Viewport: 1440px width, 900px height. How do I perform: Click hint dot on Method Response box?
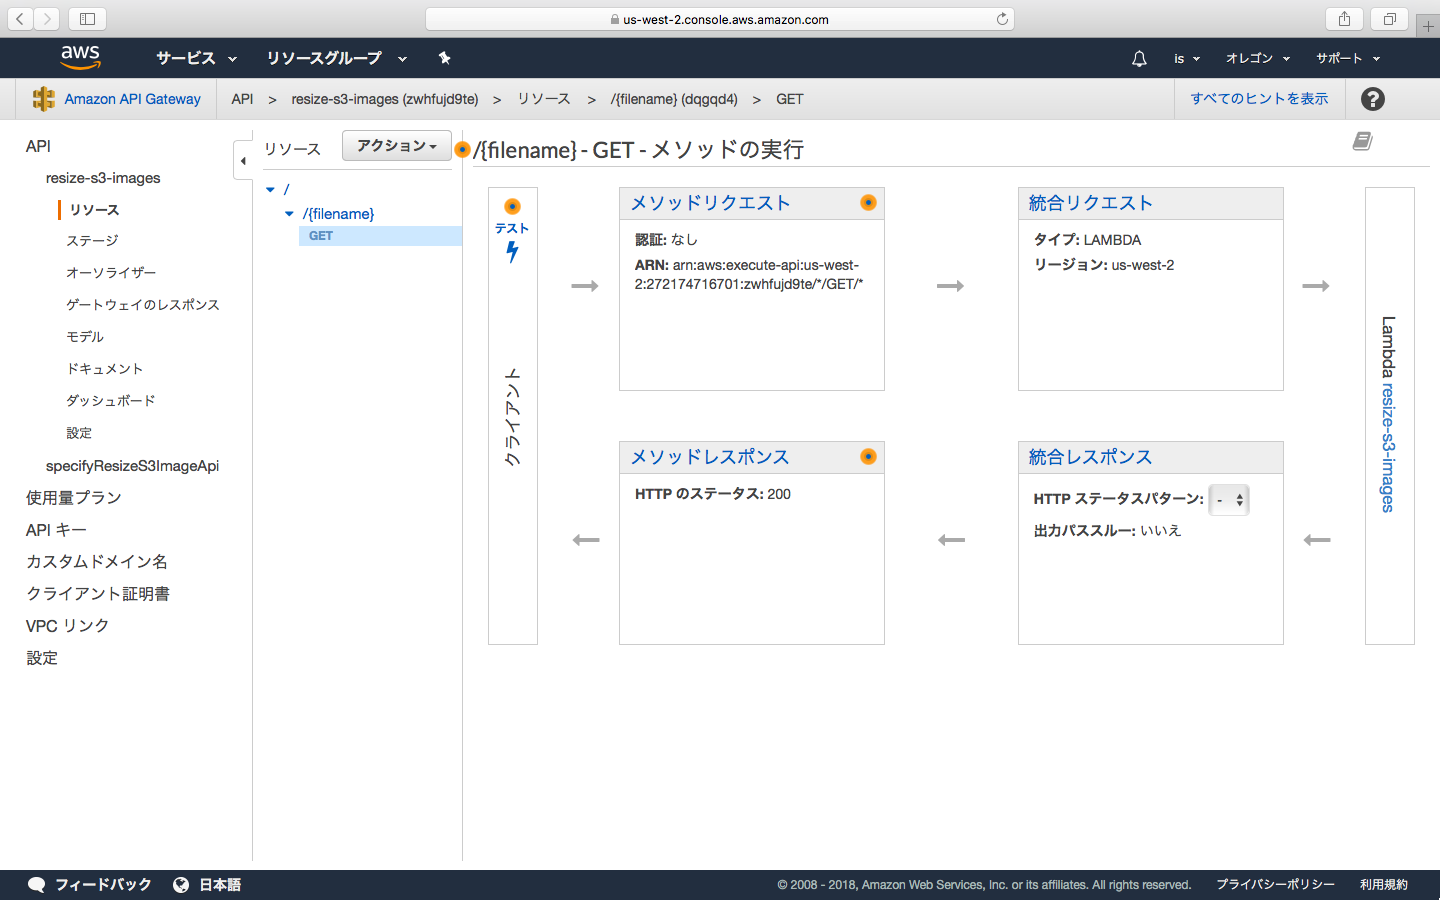coord(868,456)
